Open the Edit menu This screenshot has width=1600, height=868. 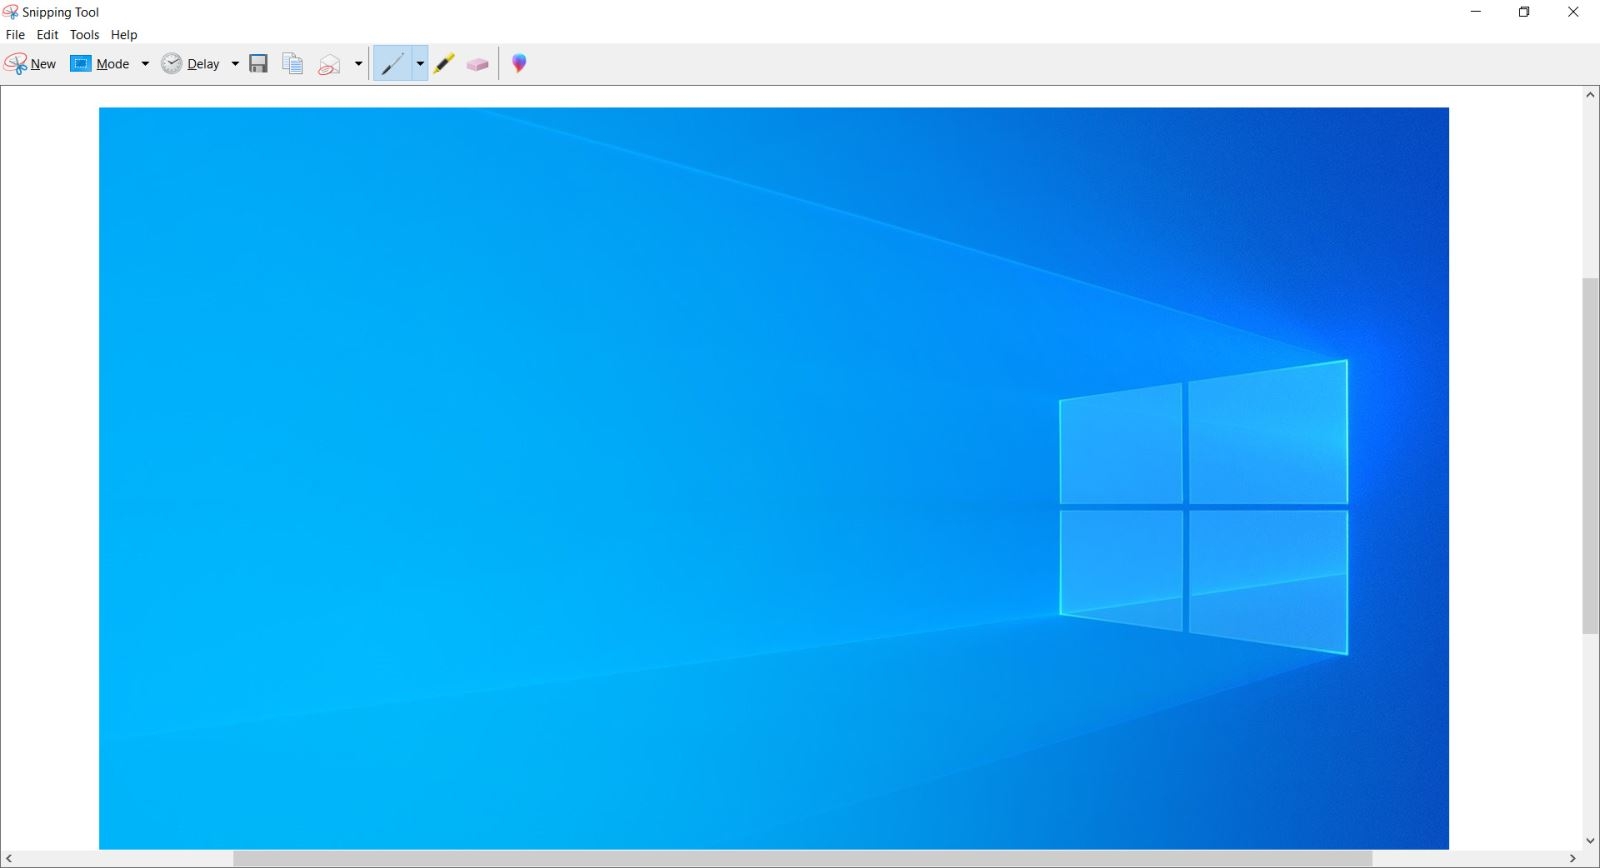pos(47,35)
